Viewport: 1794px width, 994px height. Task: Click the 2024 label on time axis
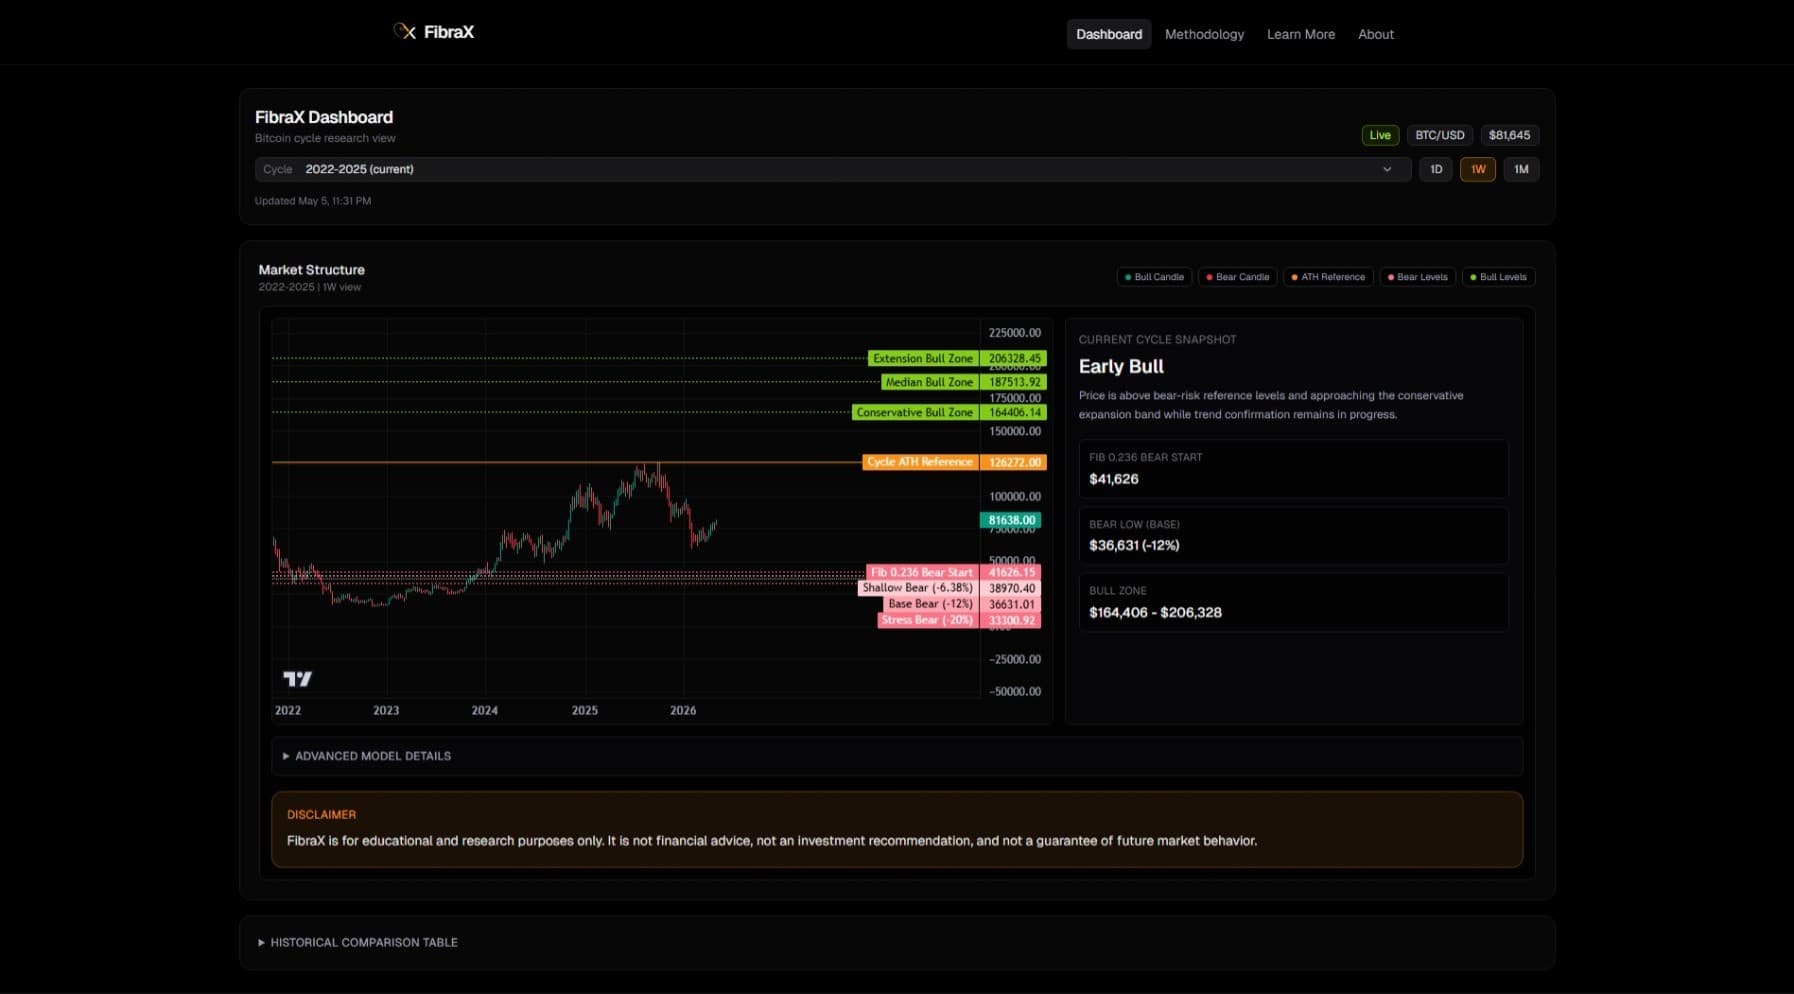point(485,710)
